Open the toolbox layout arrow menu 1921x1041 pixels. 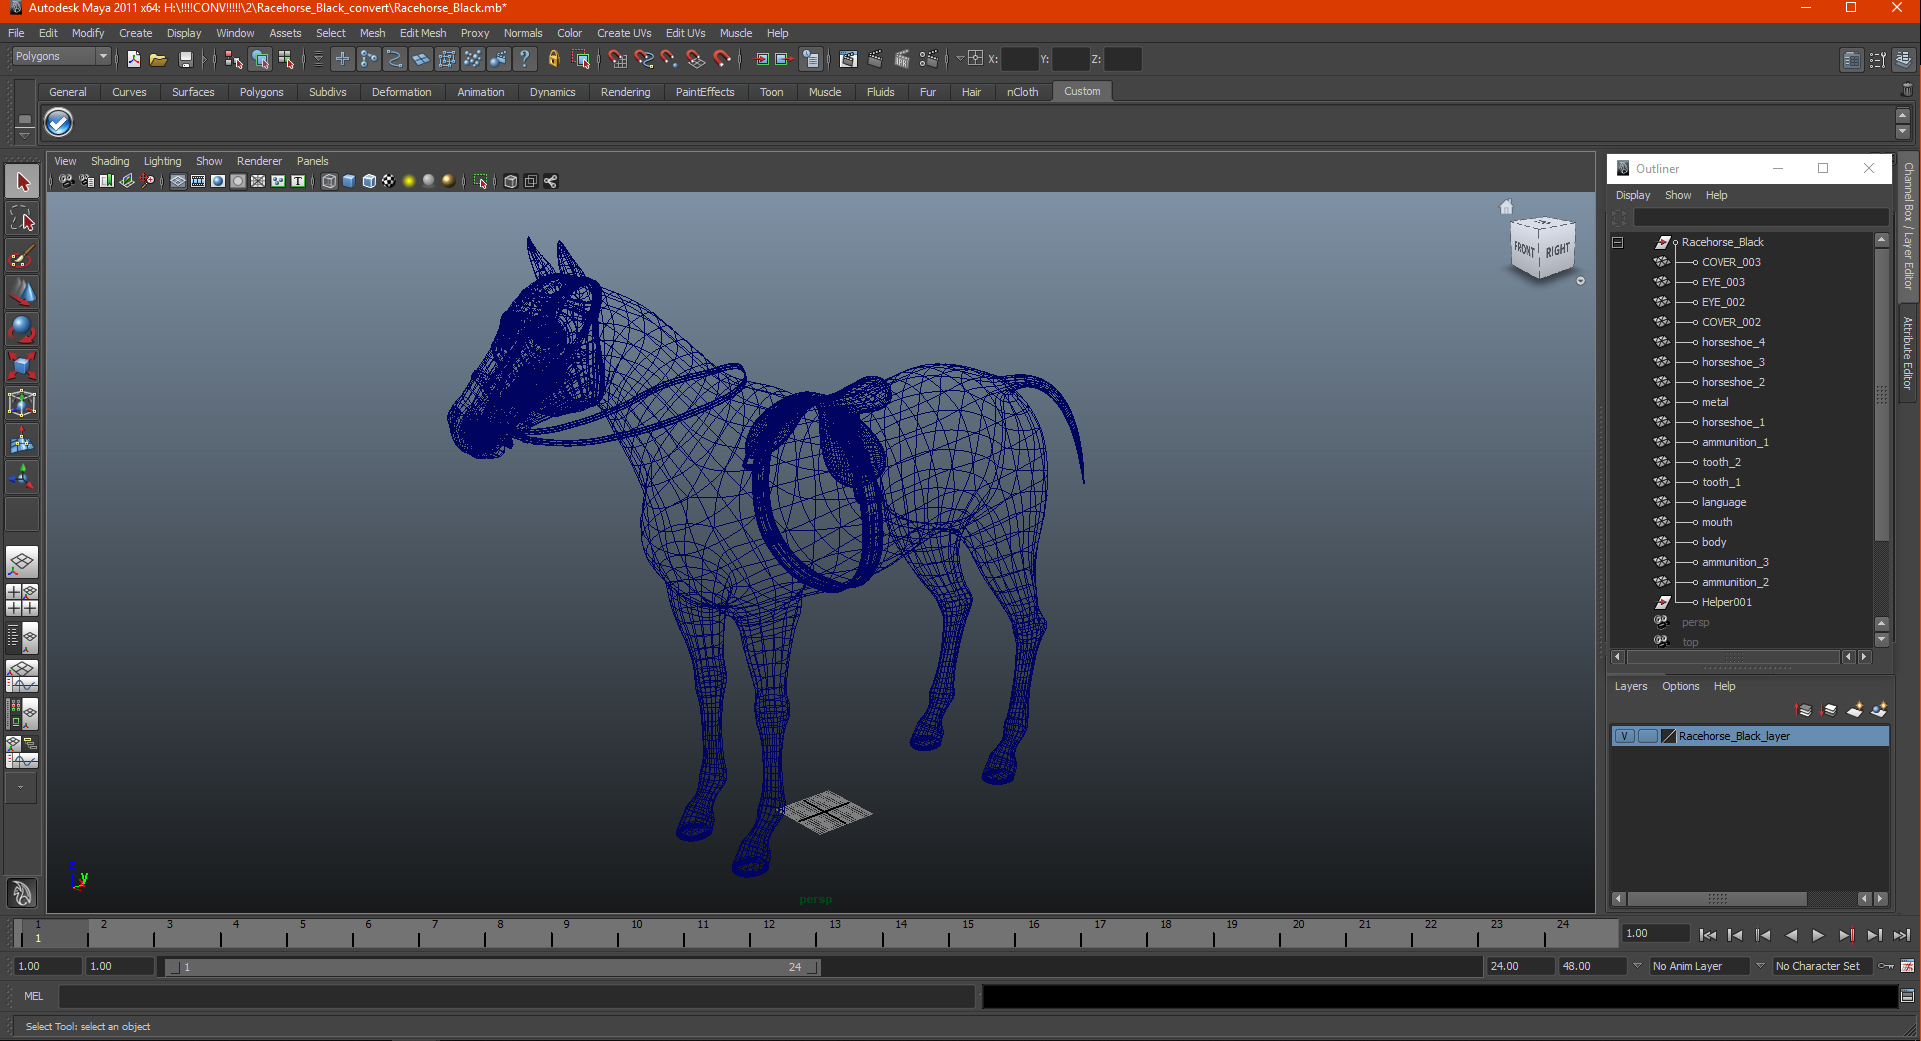click(x=20, y=788)
